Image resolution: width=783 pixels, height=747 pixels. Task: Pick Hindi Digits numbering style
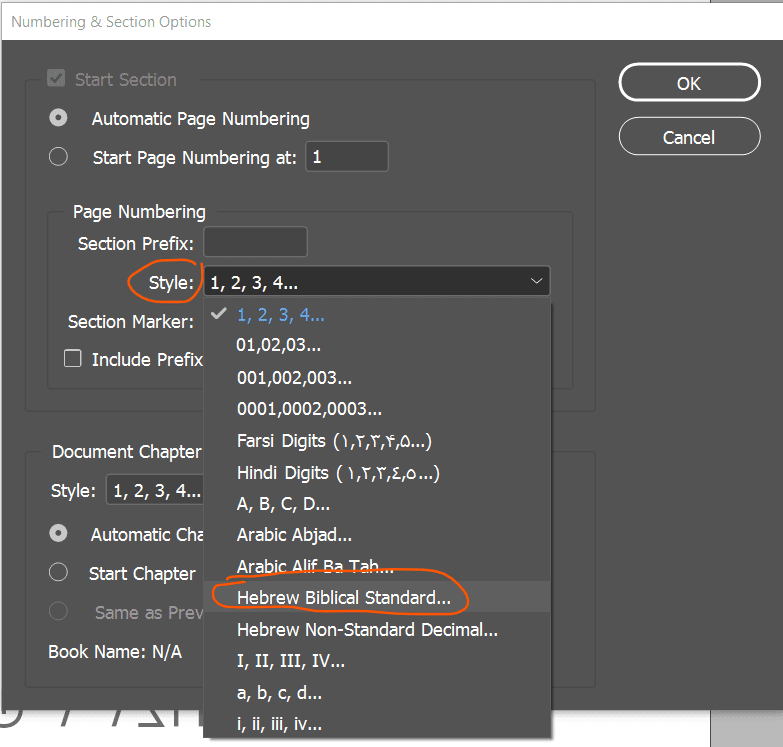pyautogui.click(x=338, y=472)
